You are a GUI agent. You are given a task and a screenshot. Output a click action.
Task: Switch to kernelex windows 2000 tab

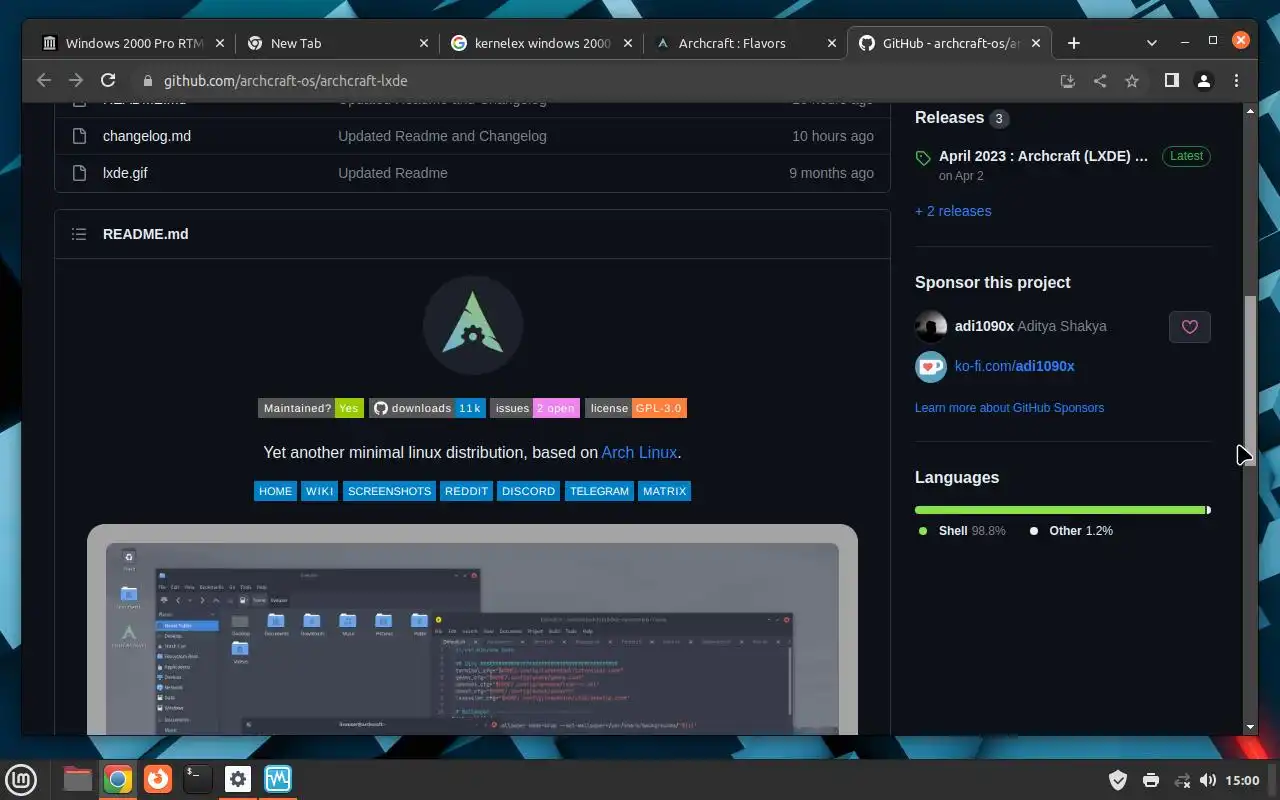click(x=543, y=43)
